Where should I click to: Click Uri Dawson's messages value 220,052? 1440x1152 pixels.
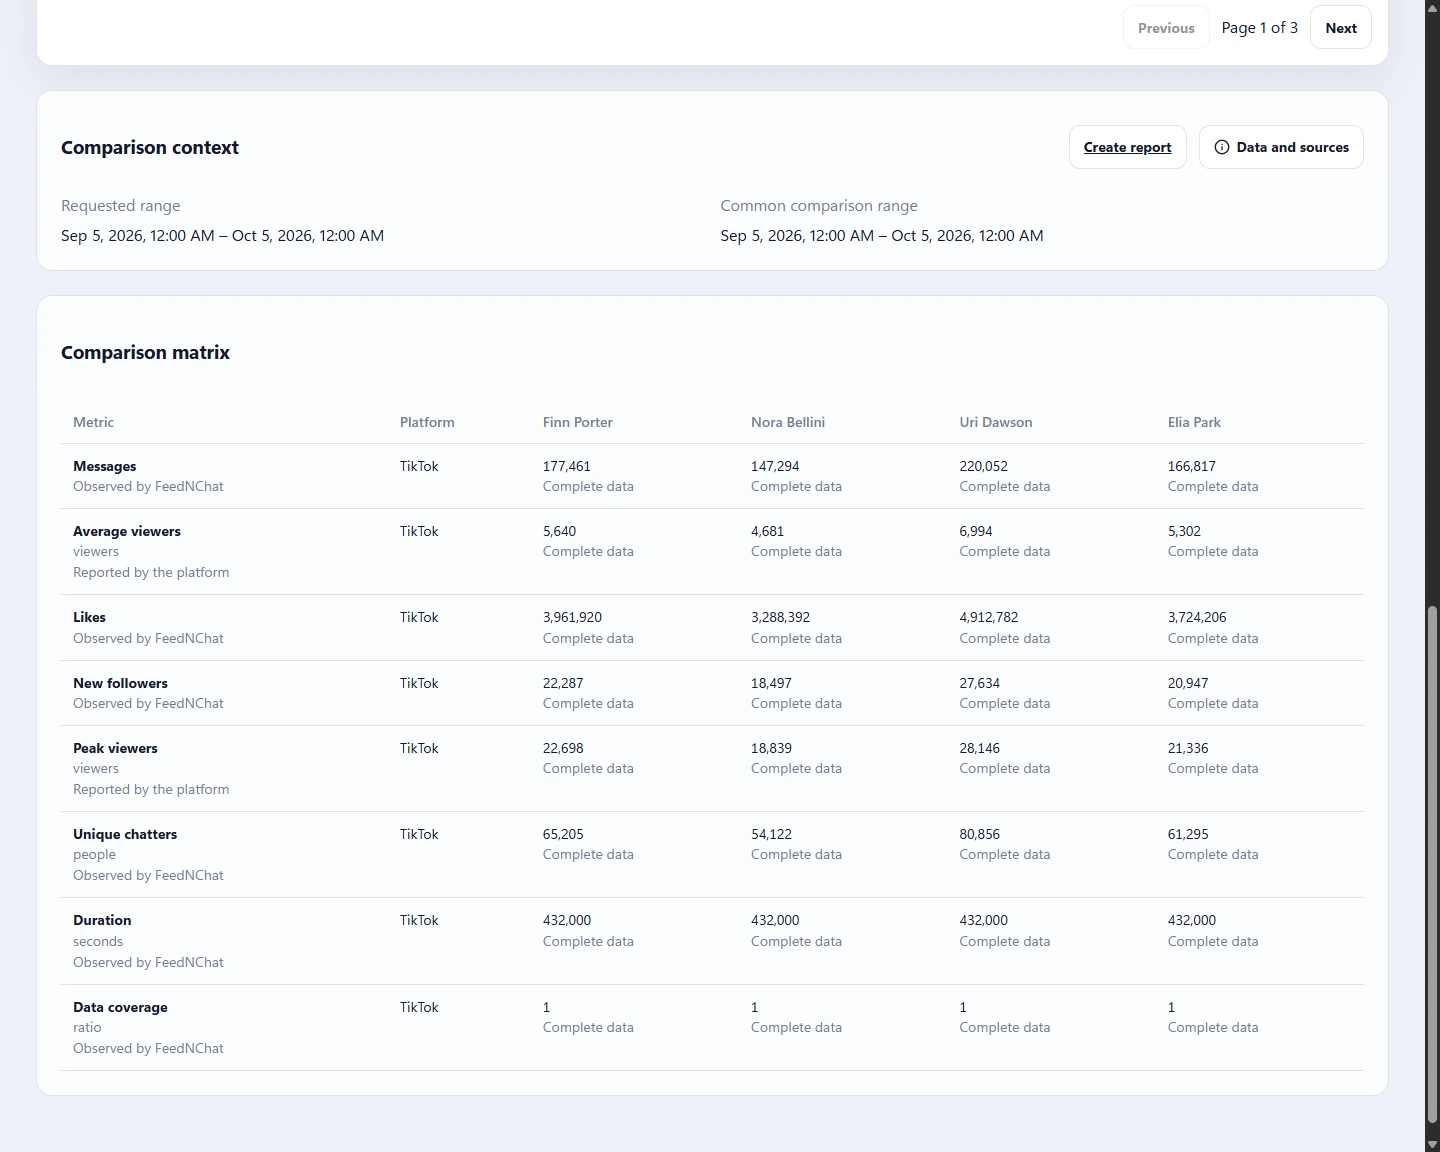[983, 466]
